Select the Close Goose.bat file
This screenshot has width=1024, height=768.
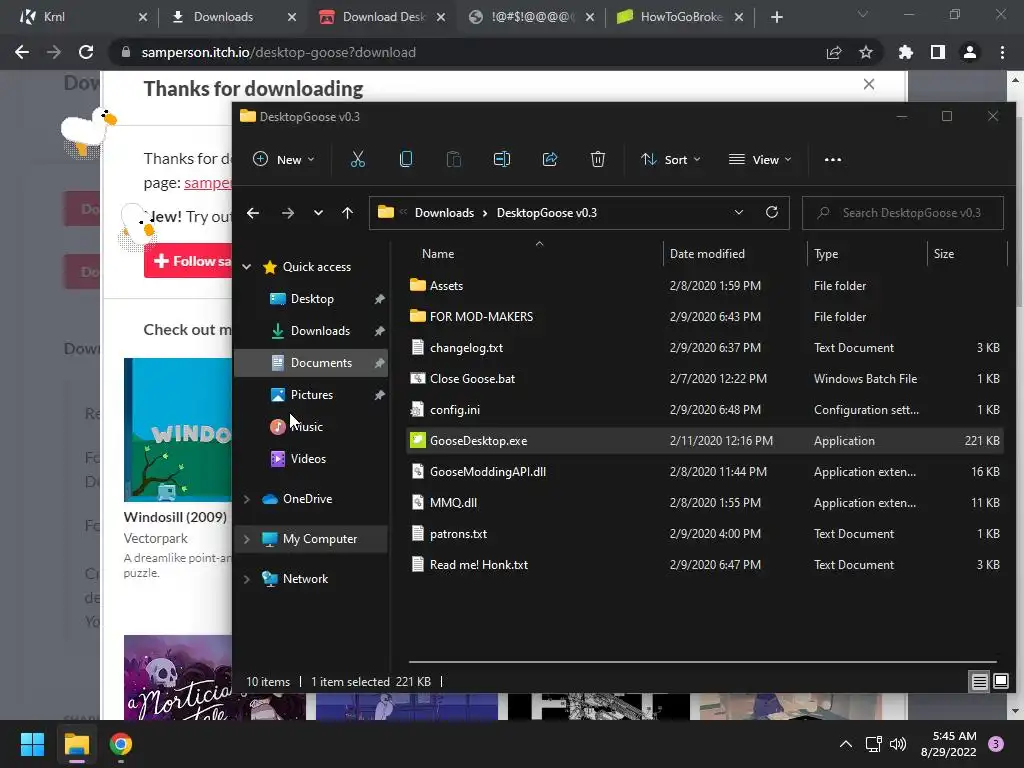(705, 379)
